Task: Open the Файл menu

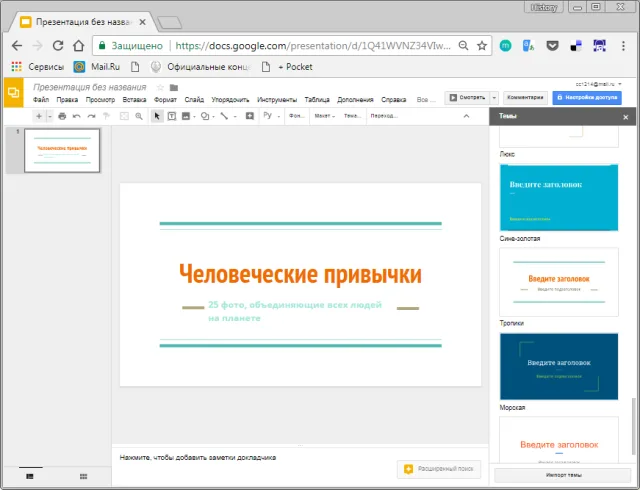Action: pyautogui.click(x=41, y=100)
